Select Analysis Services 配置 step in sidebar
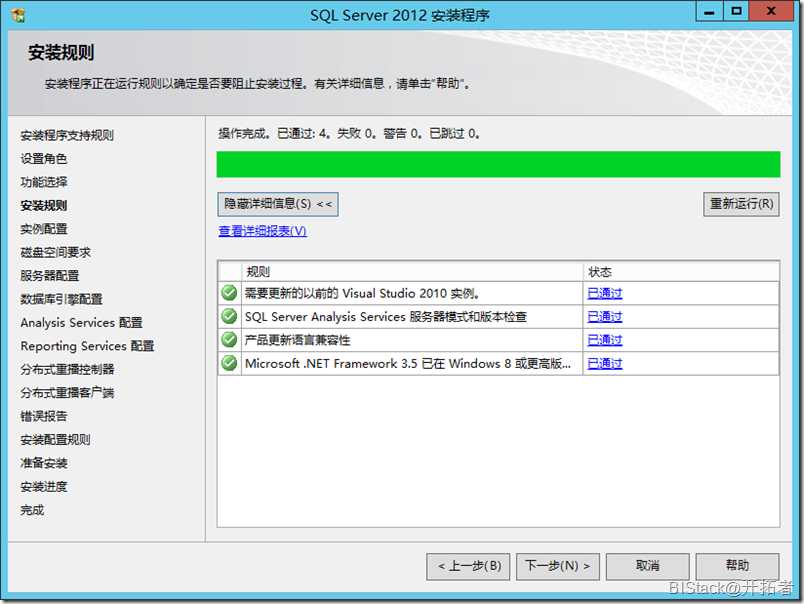 tap(82, 323)
